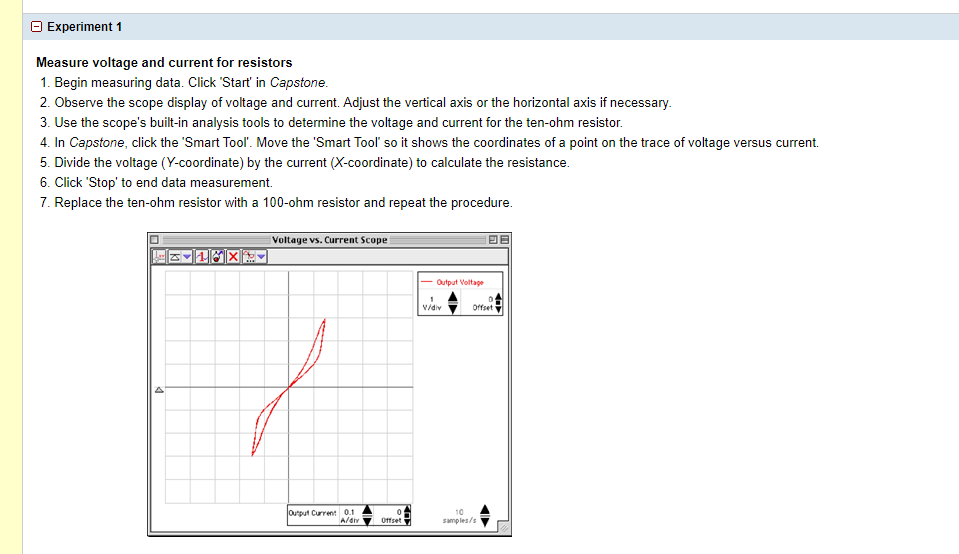
Task: Click the '10 samples/s' value text
Action: coord(459,516)
